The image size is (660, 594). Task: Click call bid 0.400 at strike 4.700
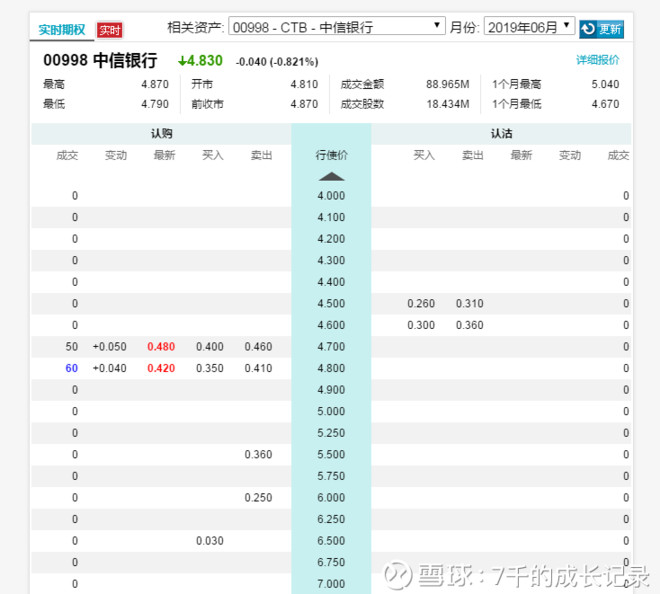pos(210,346)
